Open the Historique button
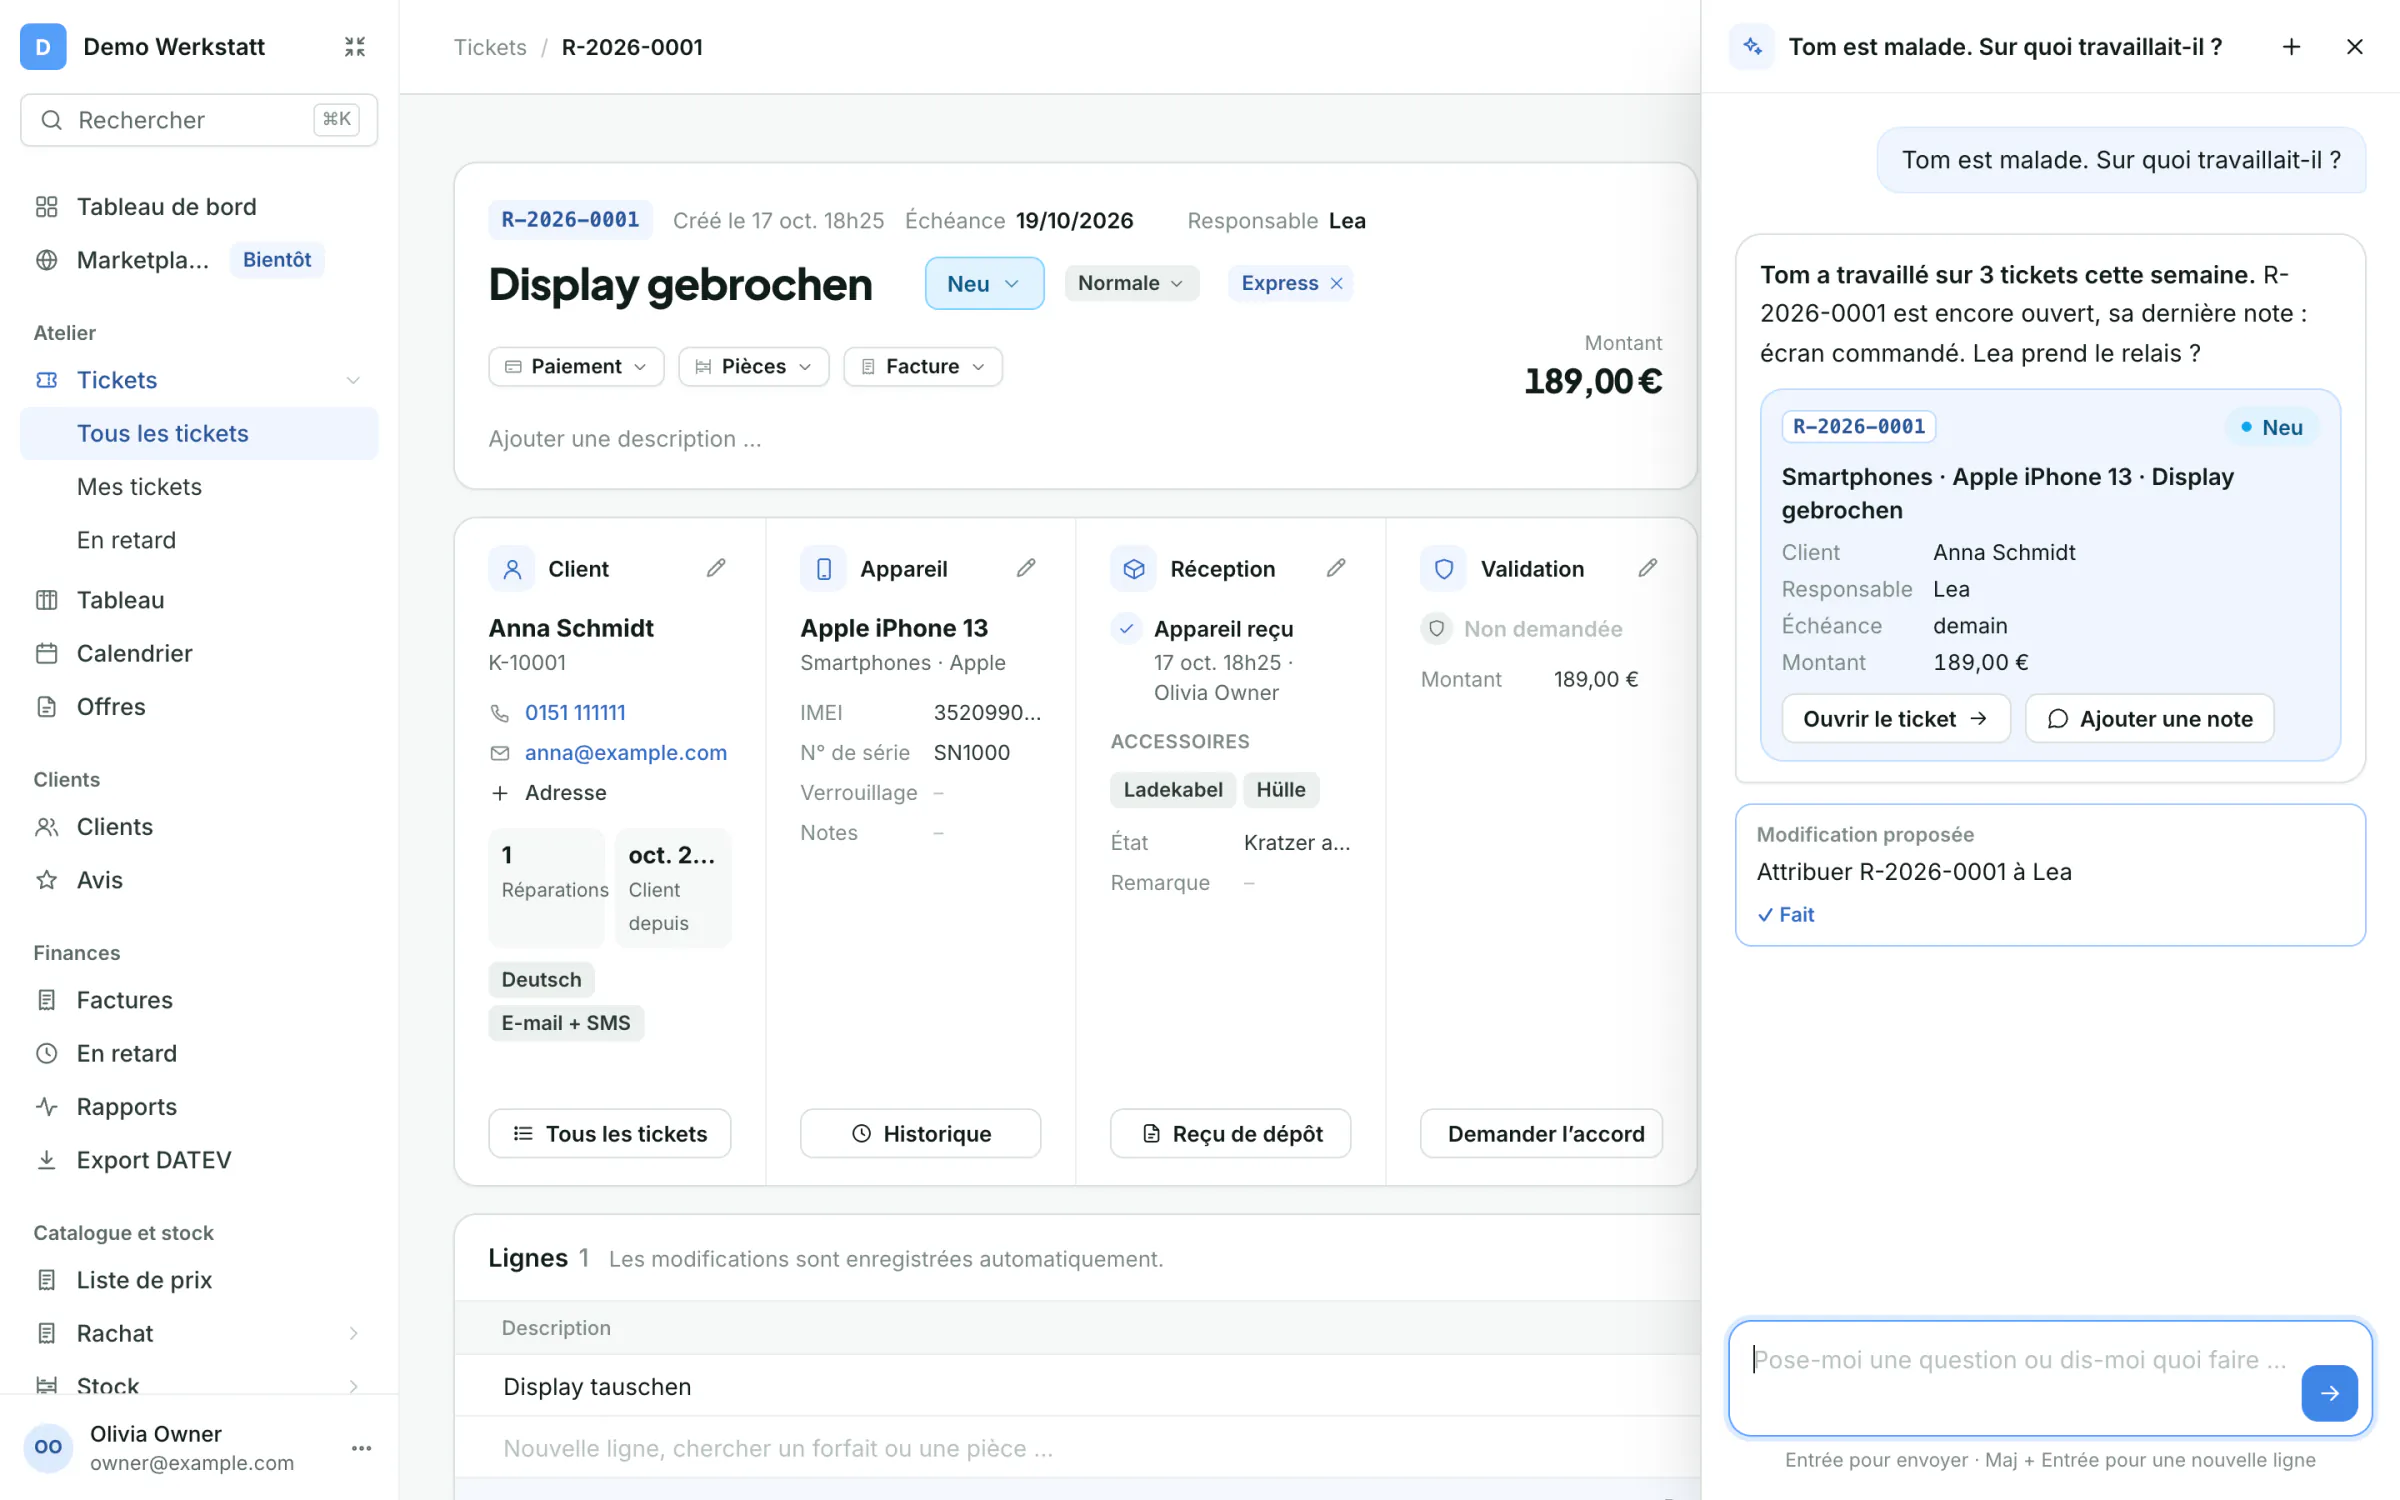This screenshot has width=2400, height=1500. [921, 1133]
